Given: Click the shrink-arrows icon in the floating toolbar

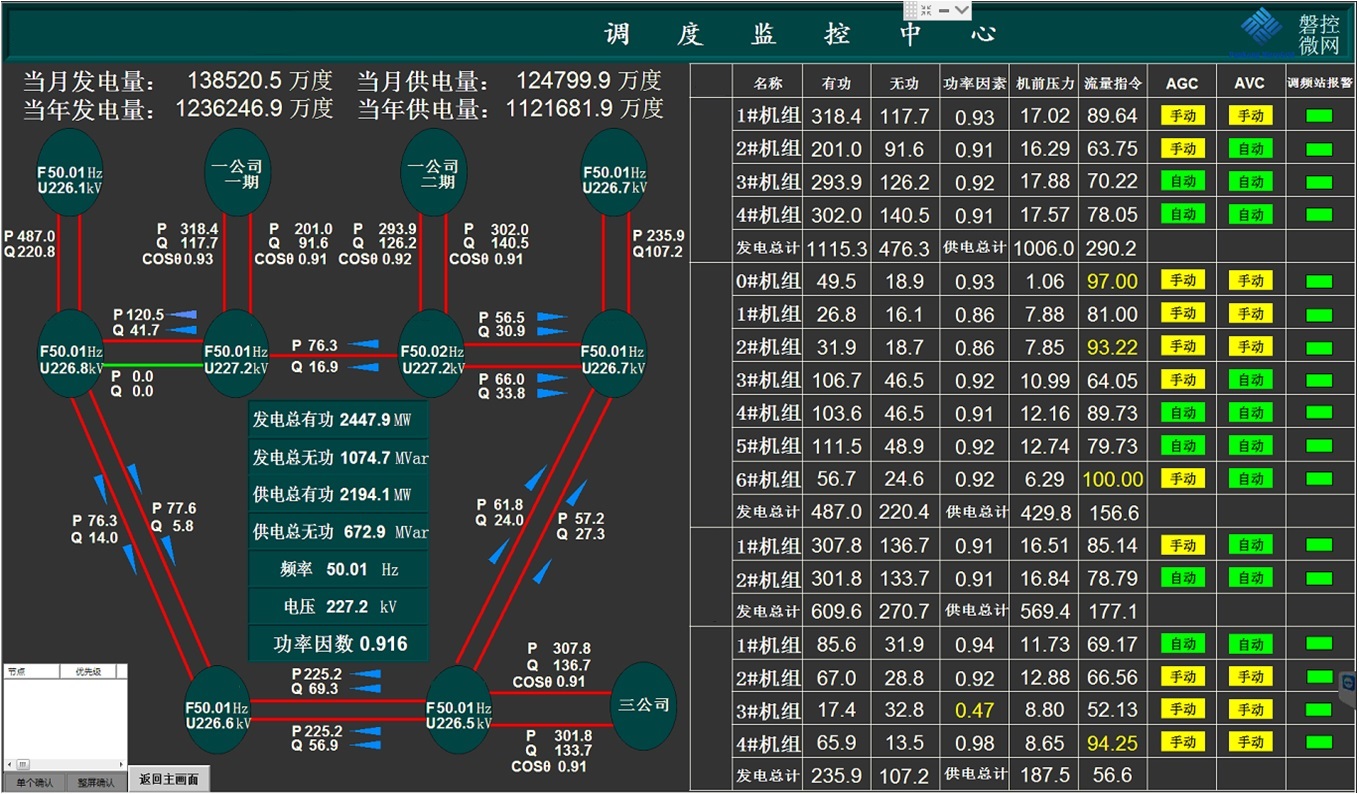Looking at the screenshot, I should click(927, 9).
